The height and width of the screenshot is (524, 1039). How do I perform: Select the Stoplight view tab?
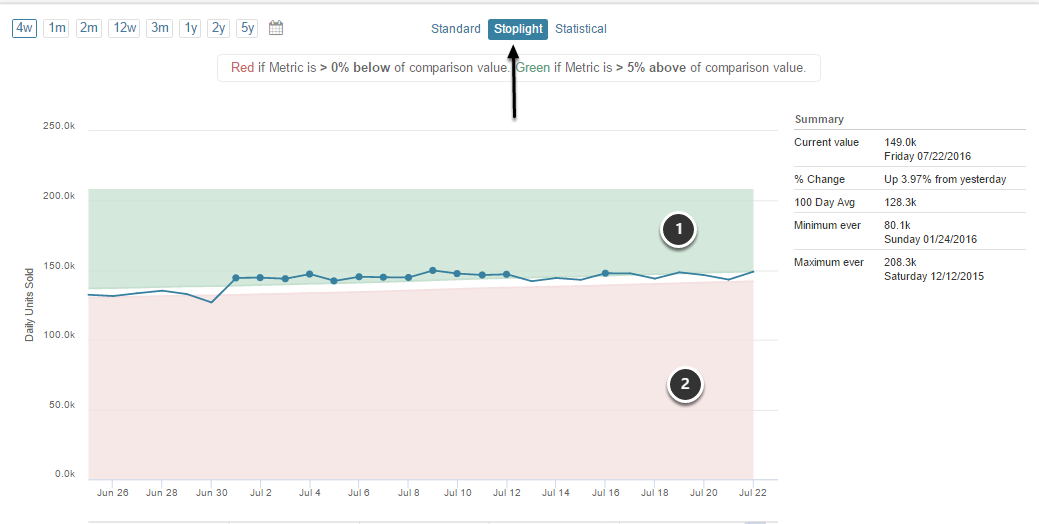[518, 29]
